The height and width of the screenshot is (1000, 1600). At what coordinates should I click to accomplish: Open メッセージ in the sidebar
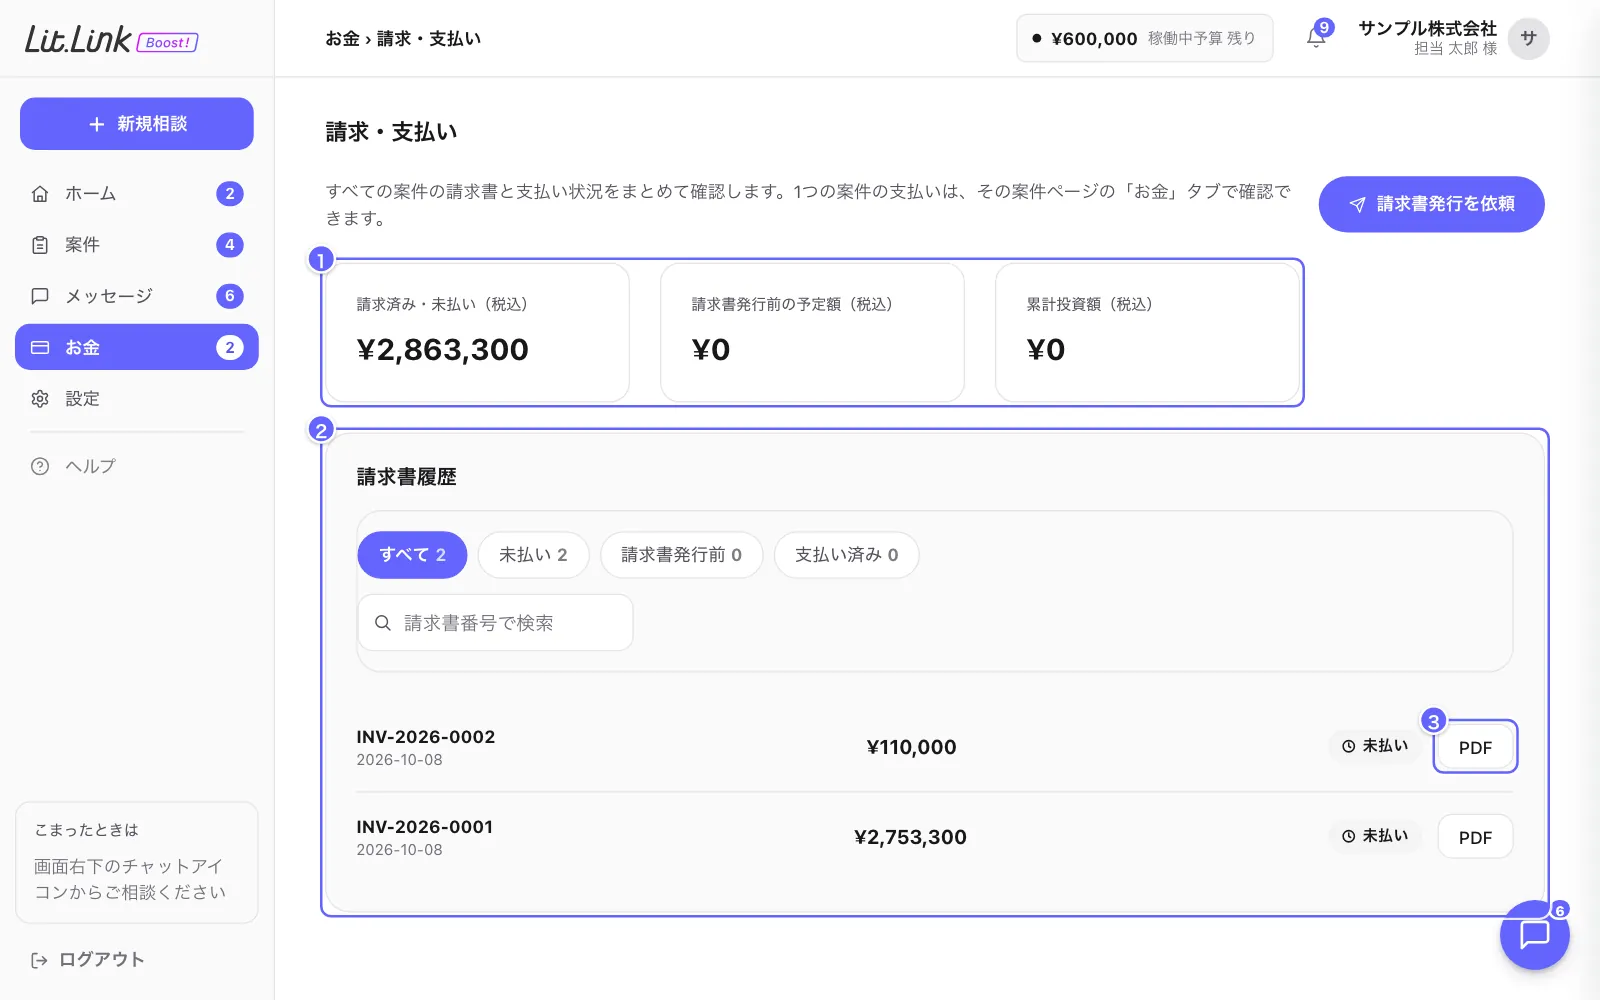point(137,296)
